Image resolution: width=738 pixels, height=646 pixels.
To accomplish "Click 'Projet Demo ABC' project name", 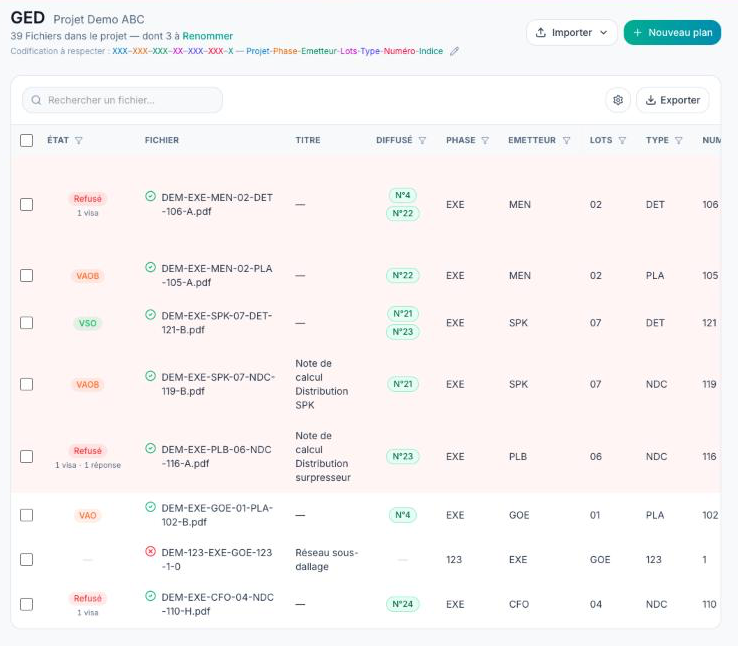I will [99, 19].
